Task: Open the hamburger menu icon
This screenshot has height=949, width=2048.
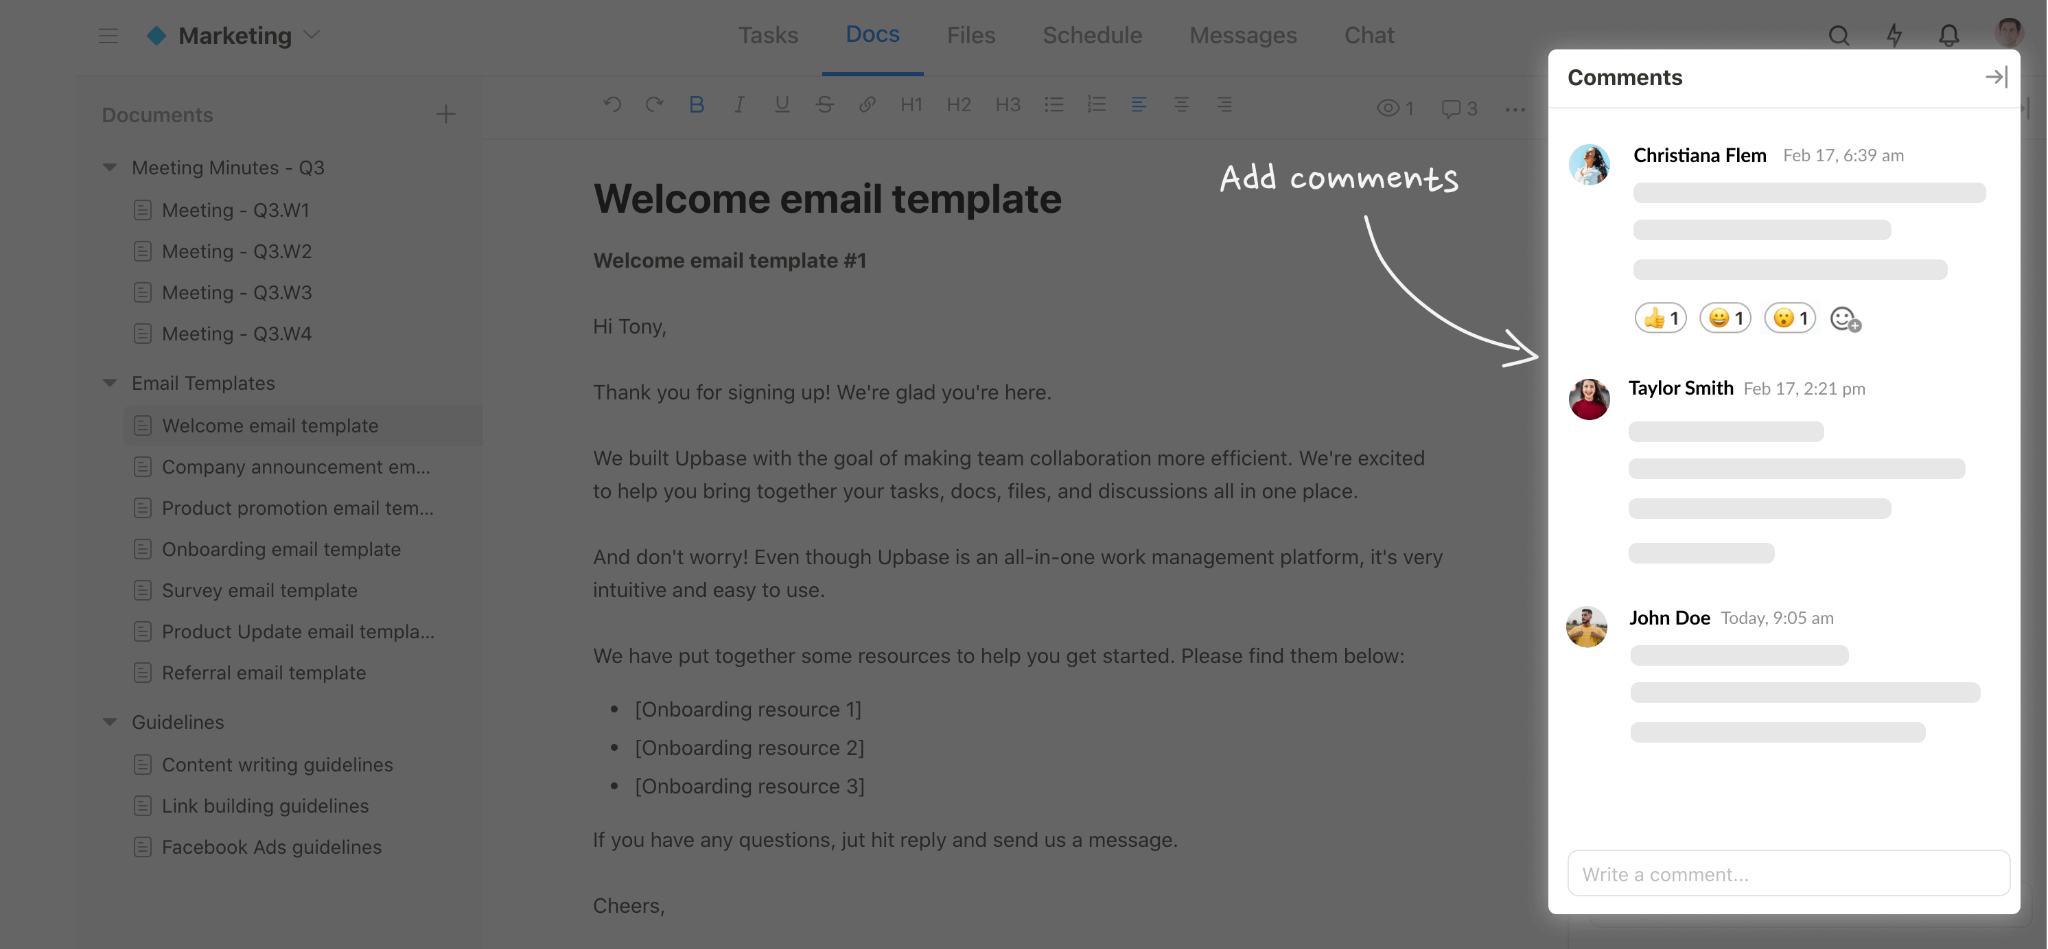Action: tap(108, 36)
